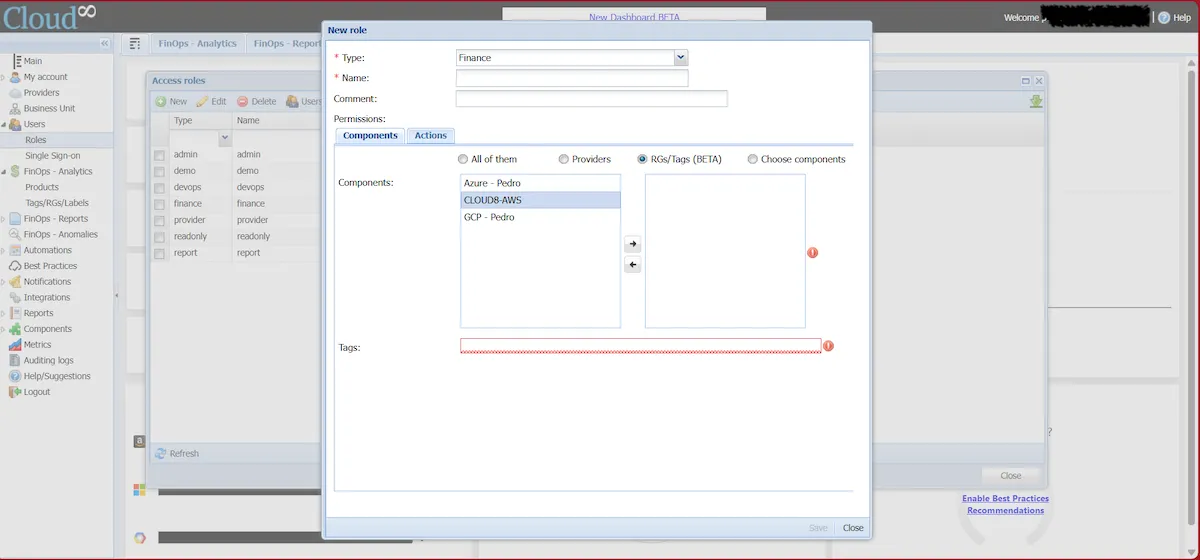The image size is (1200, 560).
Task: Choose the Providers radio option
Action: pos(564,159)
